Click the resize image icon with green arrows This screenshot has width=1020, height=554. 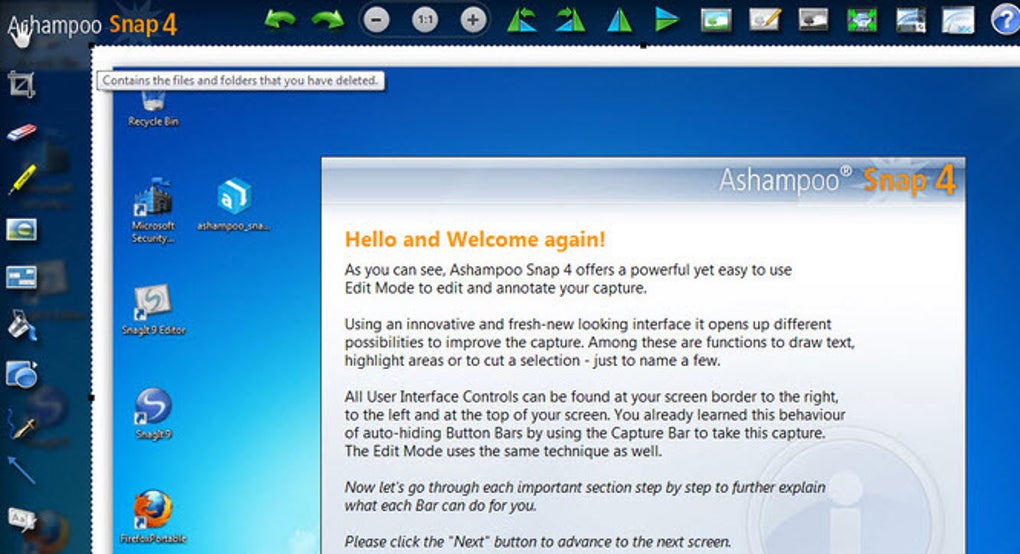click(862, 20)
